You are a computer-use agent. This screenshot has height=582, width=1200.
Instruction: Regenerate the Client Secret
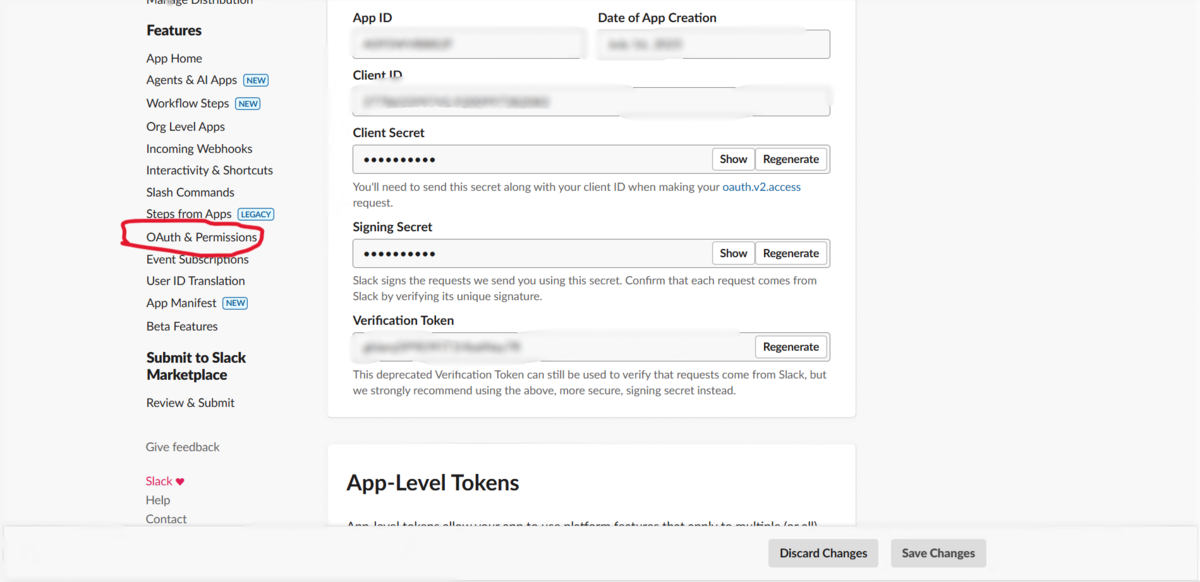coord(791,159)
